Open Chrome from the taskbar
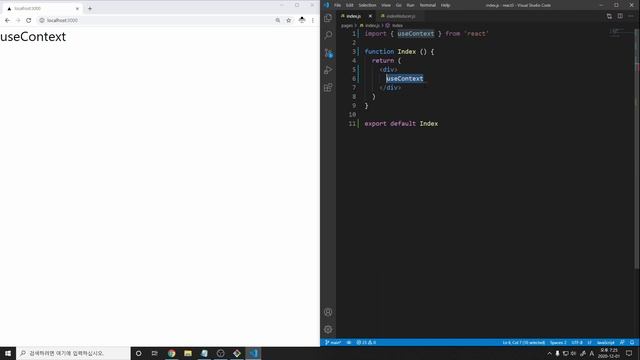 (171, 353)
